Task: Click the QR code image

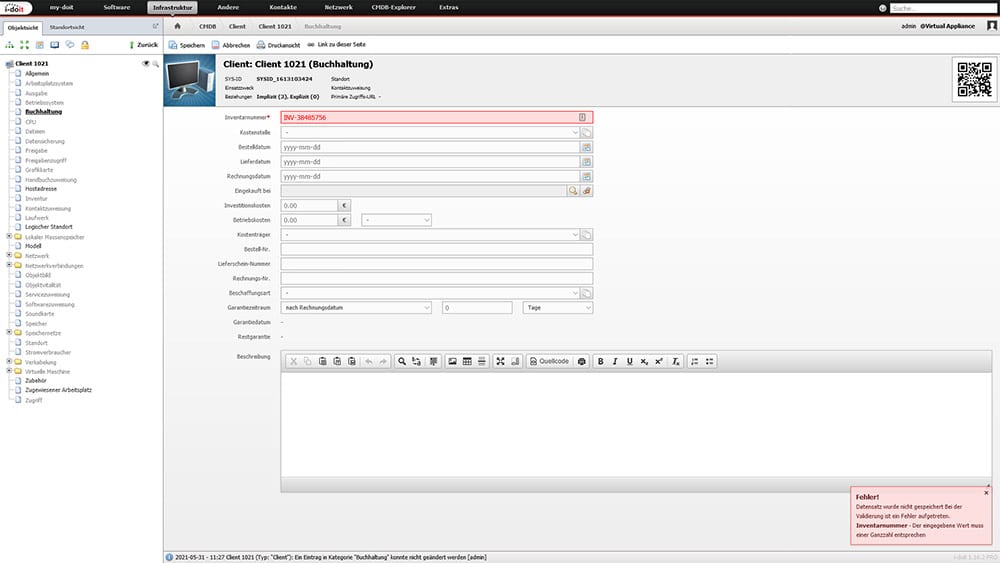Action: click(974, 79)
